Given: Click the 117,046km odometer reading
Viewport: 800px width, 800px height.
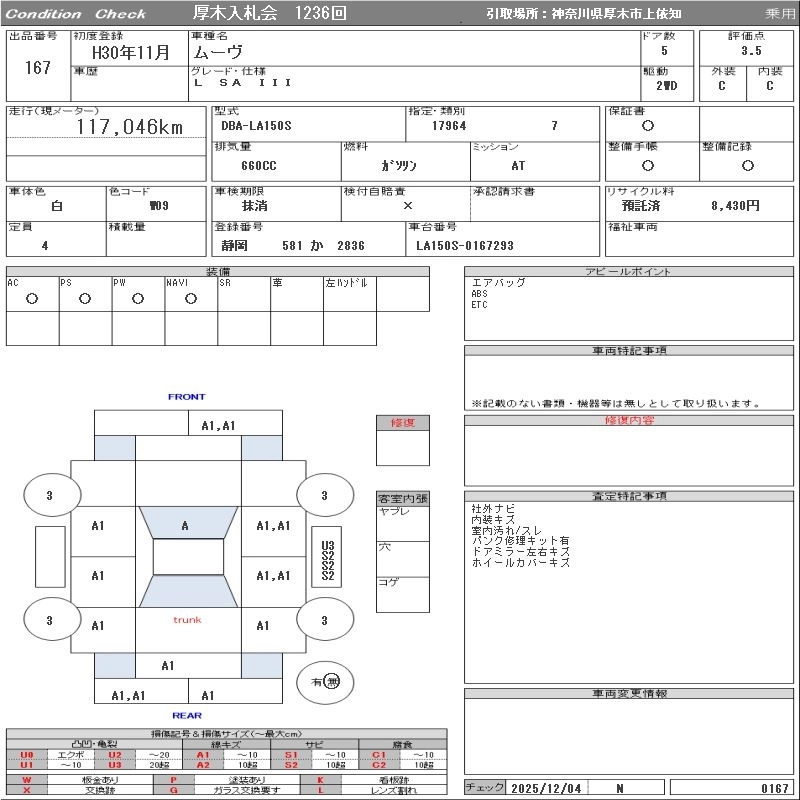Looking at the screenshot, I should pos(130,127).
